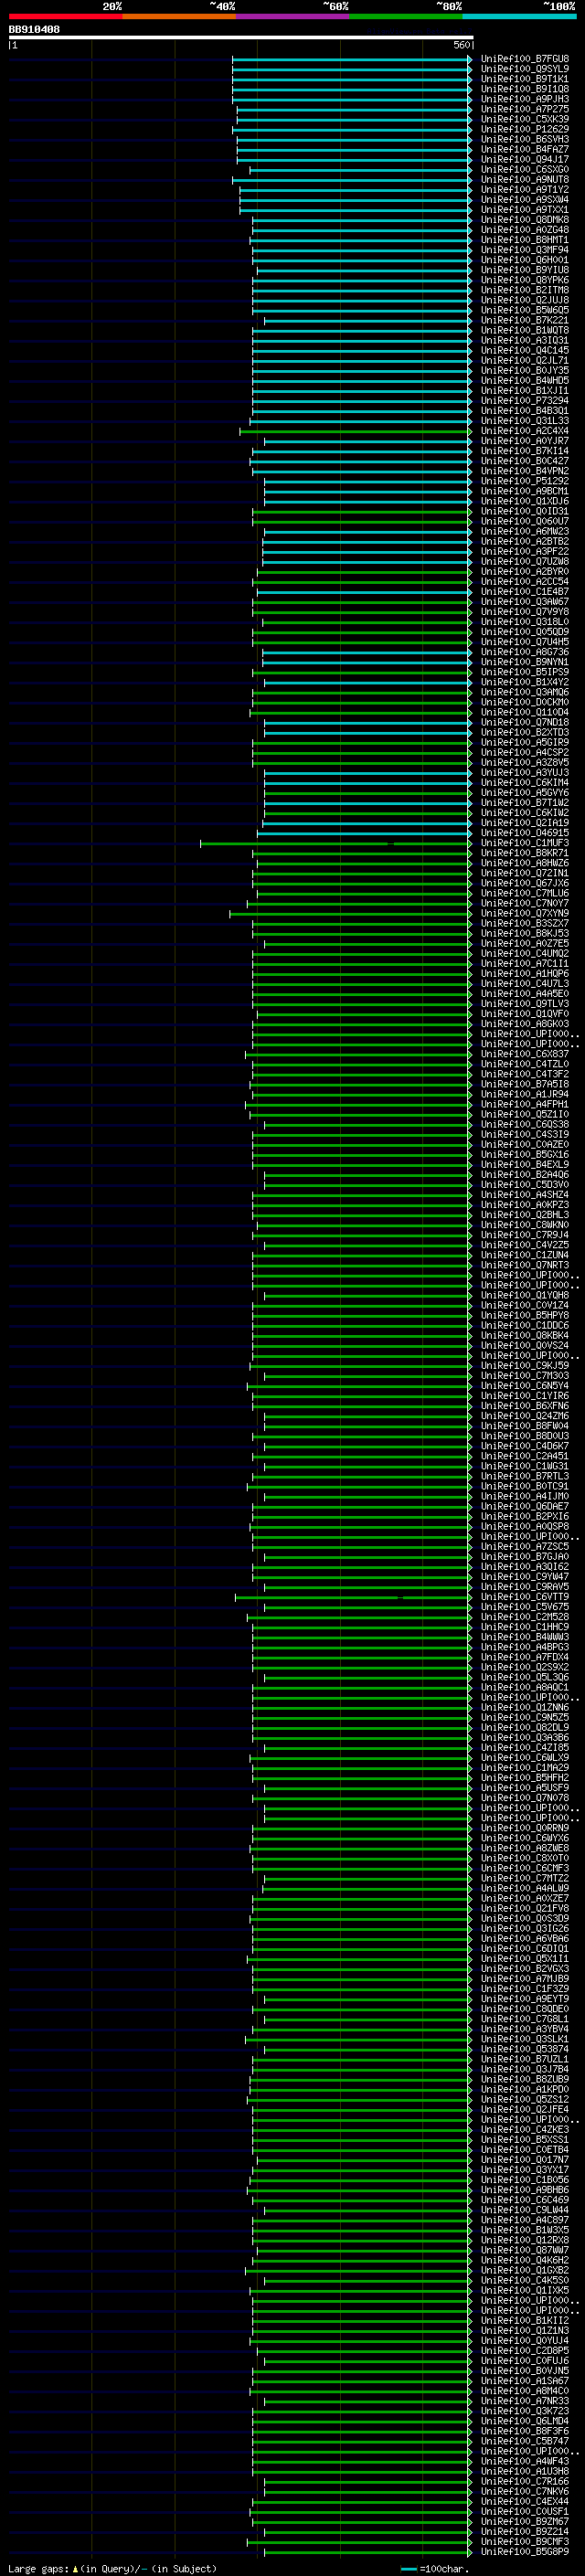Open hit UniRef100_P73294
This screenshot has width=585, height=2576.
pyautogui.click(x=524, y=401)
